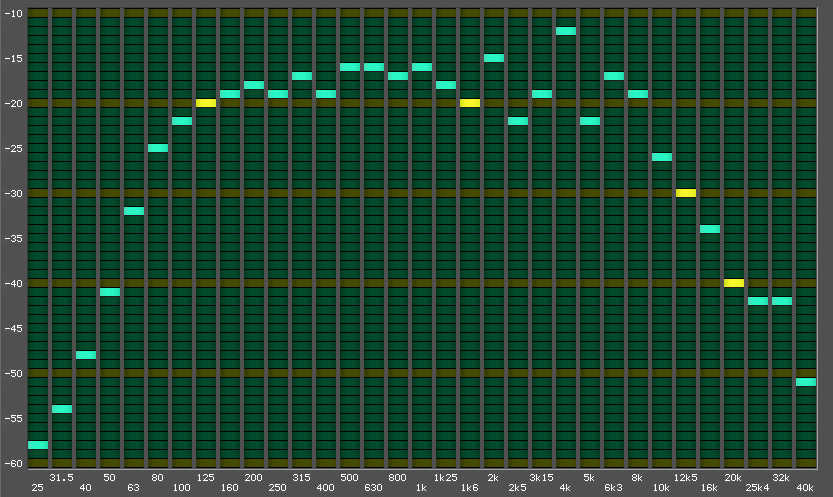Click the 10k band level marker
The height and width of the screenshot is (497, 833).
click(662, 157)
